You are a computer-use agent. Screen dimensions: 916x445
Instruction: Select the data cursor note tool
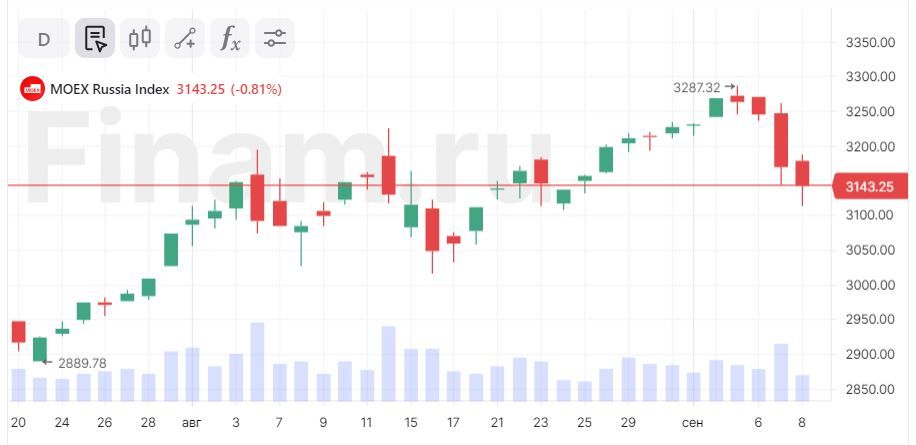pos(95,39)
